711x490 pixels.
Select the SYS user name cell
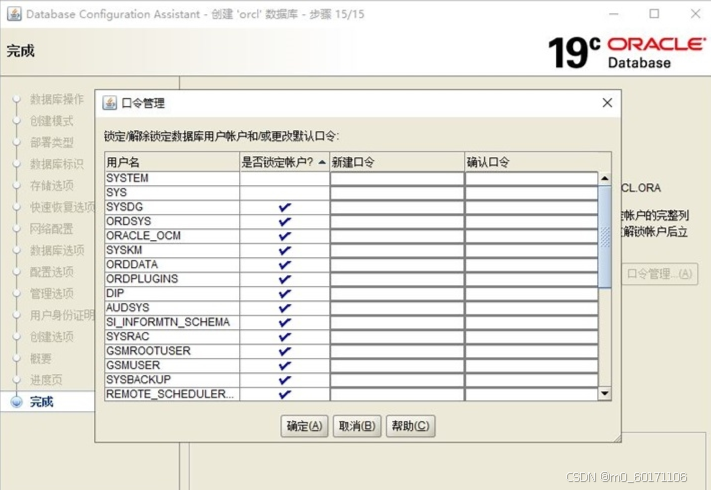(172, 193)
